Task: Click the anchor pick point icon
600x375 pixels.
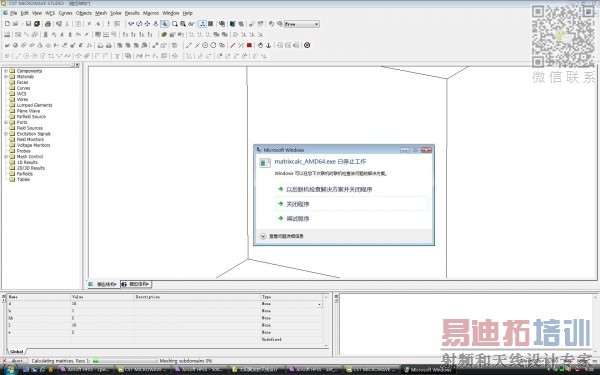Action: tap(269, 45)
